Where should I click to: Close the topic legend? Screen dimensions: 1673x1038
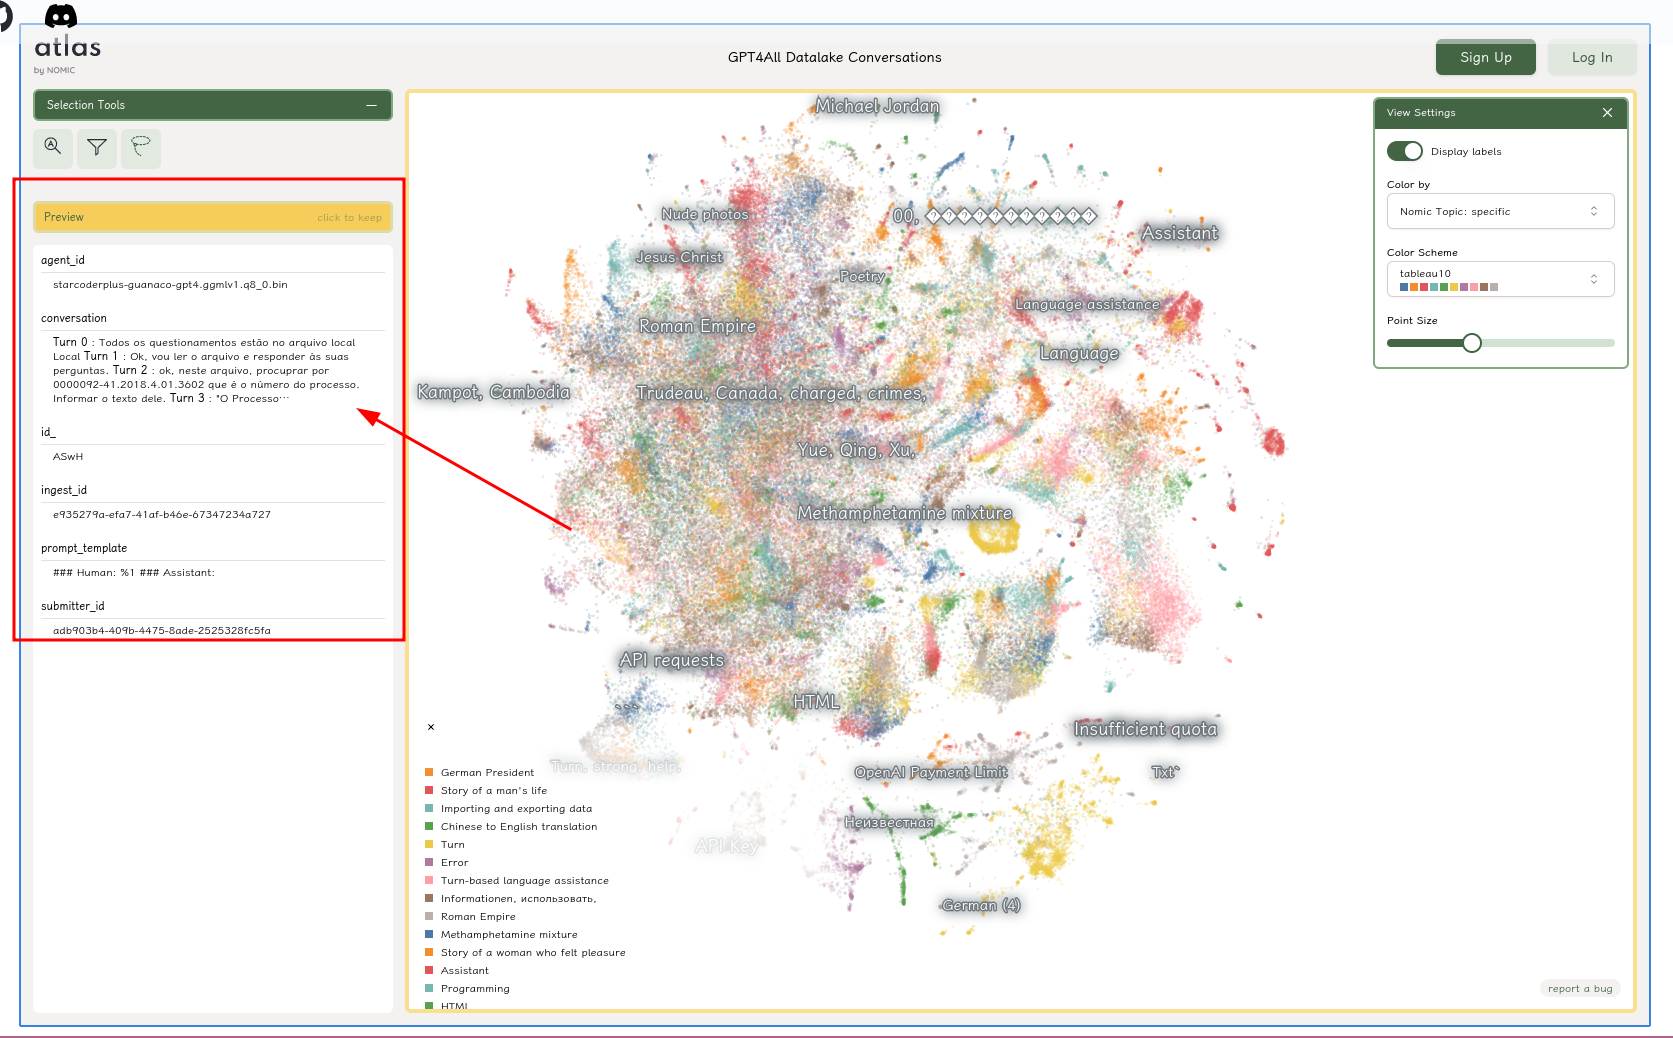coord(431,727)
